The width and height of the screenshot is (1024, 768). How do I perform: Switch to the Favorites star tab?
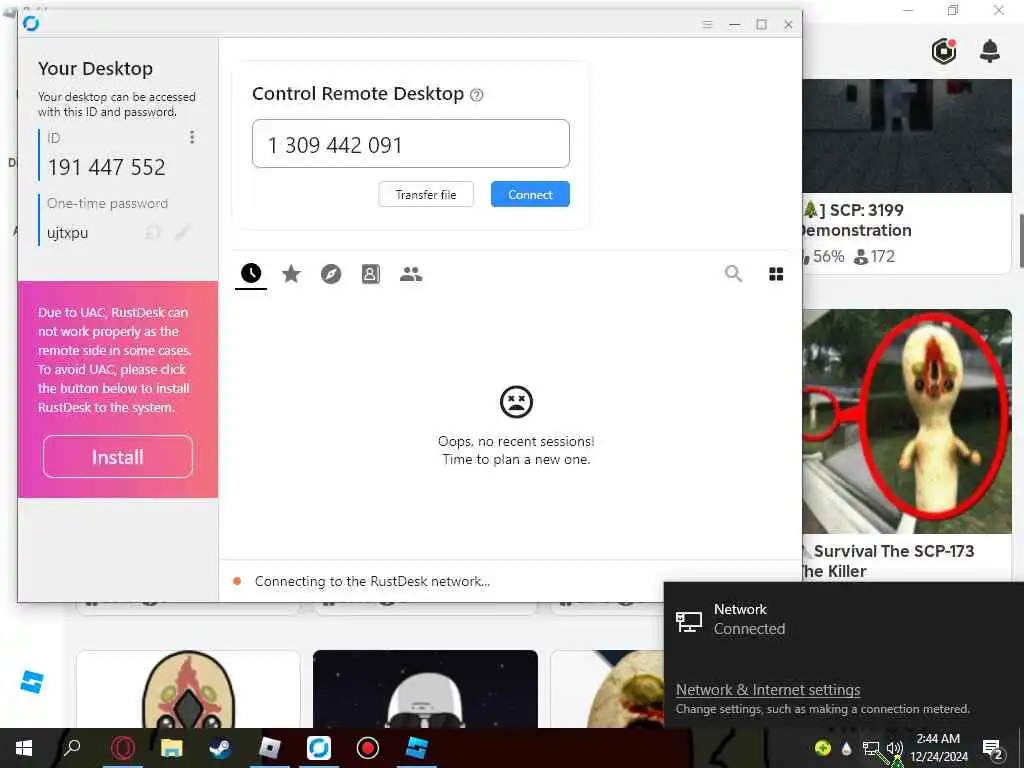point(291,274)
